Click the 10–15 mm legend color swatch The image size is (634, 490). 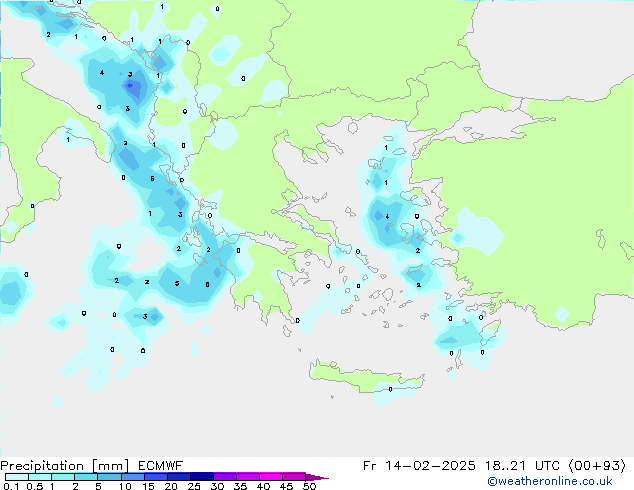tap(133, 477)
